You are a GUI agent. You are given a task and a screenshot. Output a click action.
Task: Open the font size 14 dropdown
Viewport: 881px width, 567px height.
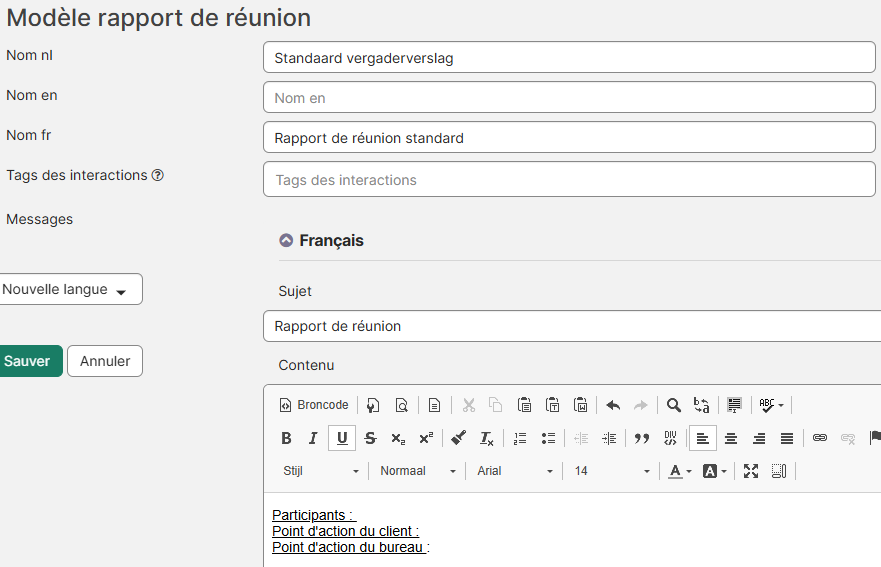(612, 471)
